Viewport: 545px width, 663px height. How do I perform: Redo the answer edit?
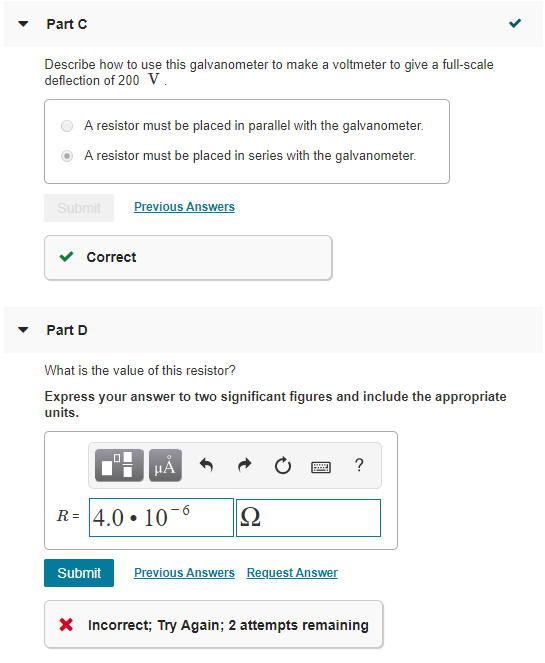(244, 465)
